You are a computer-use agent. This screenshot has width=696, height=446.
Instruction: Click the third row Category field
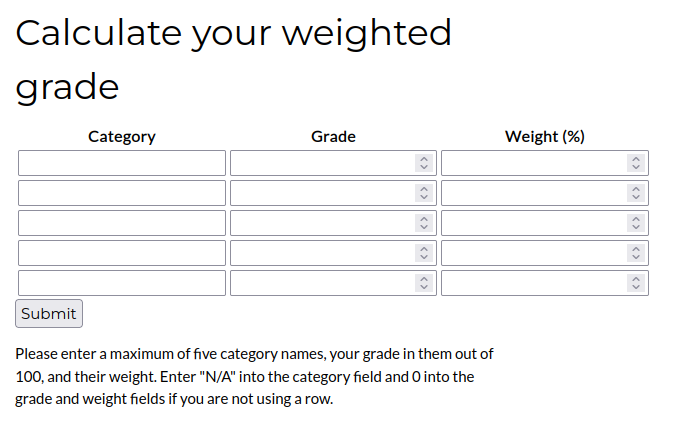pyautogui.click(x=122, y=223)
